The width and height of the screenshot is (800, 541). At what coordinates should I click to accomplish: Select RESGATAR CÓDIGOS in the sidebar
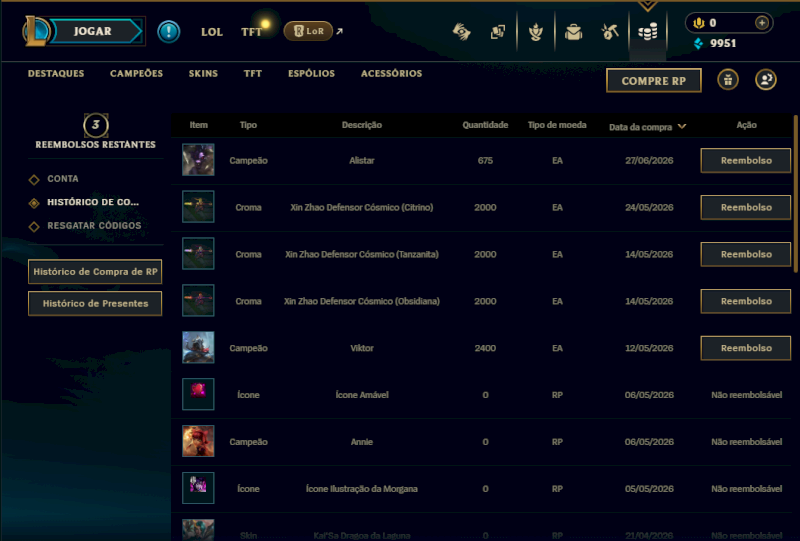[94, 226]
